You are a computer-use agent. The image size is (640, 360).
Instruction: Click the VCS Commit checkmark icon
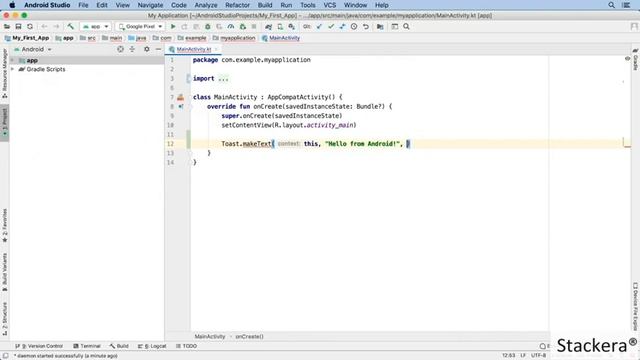point(331,27)
